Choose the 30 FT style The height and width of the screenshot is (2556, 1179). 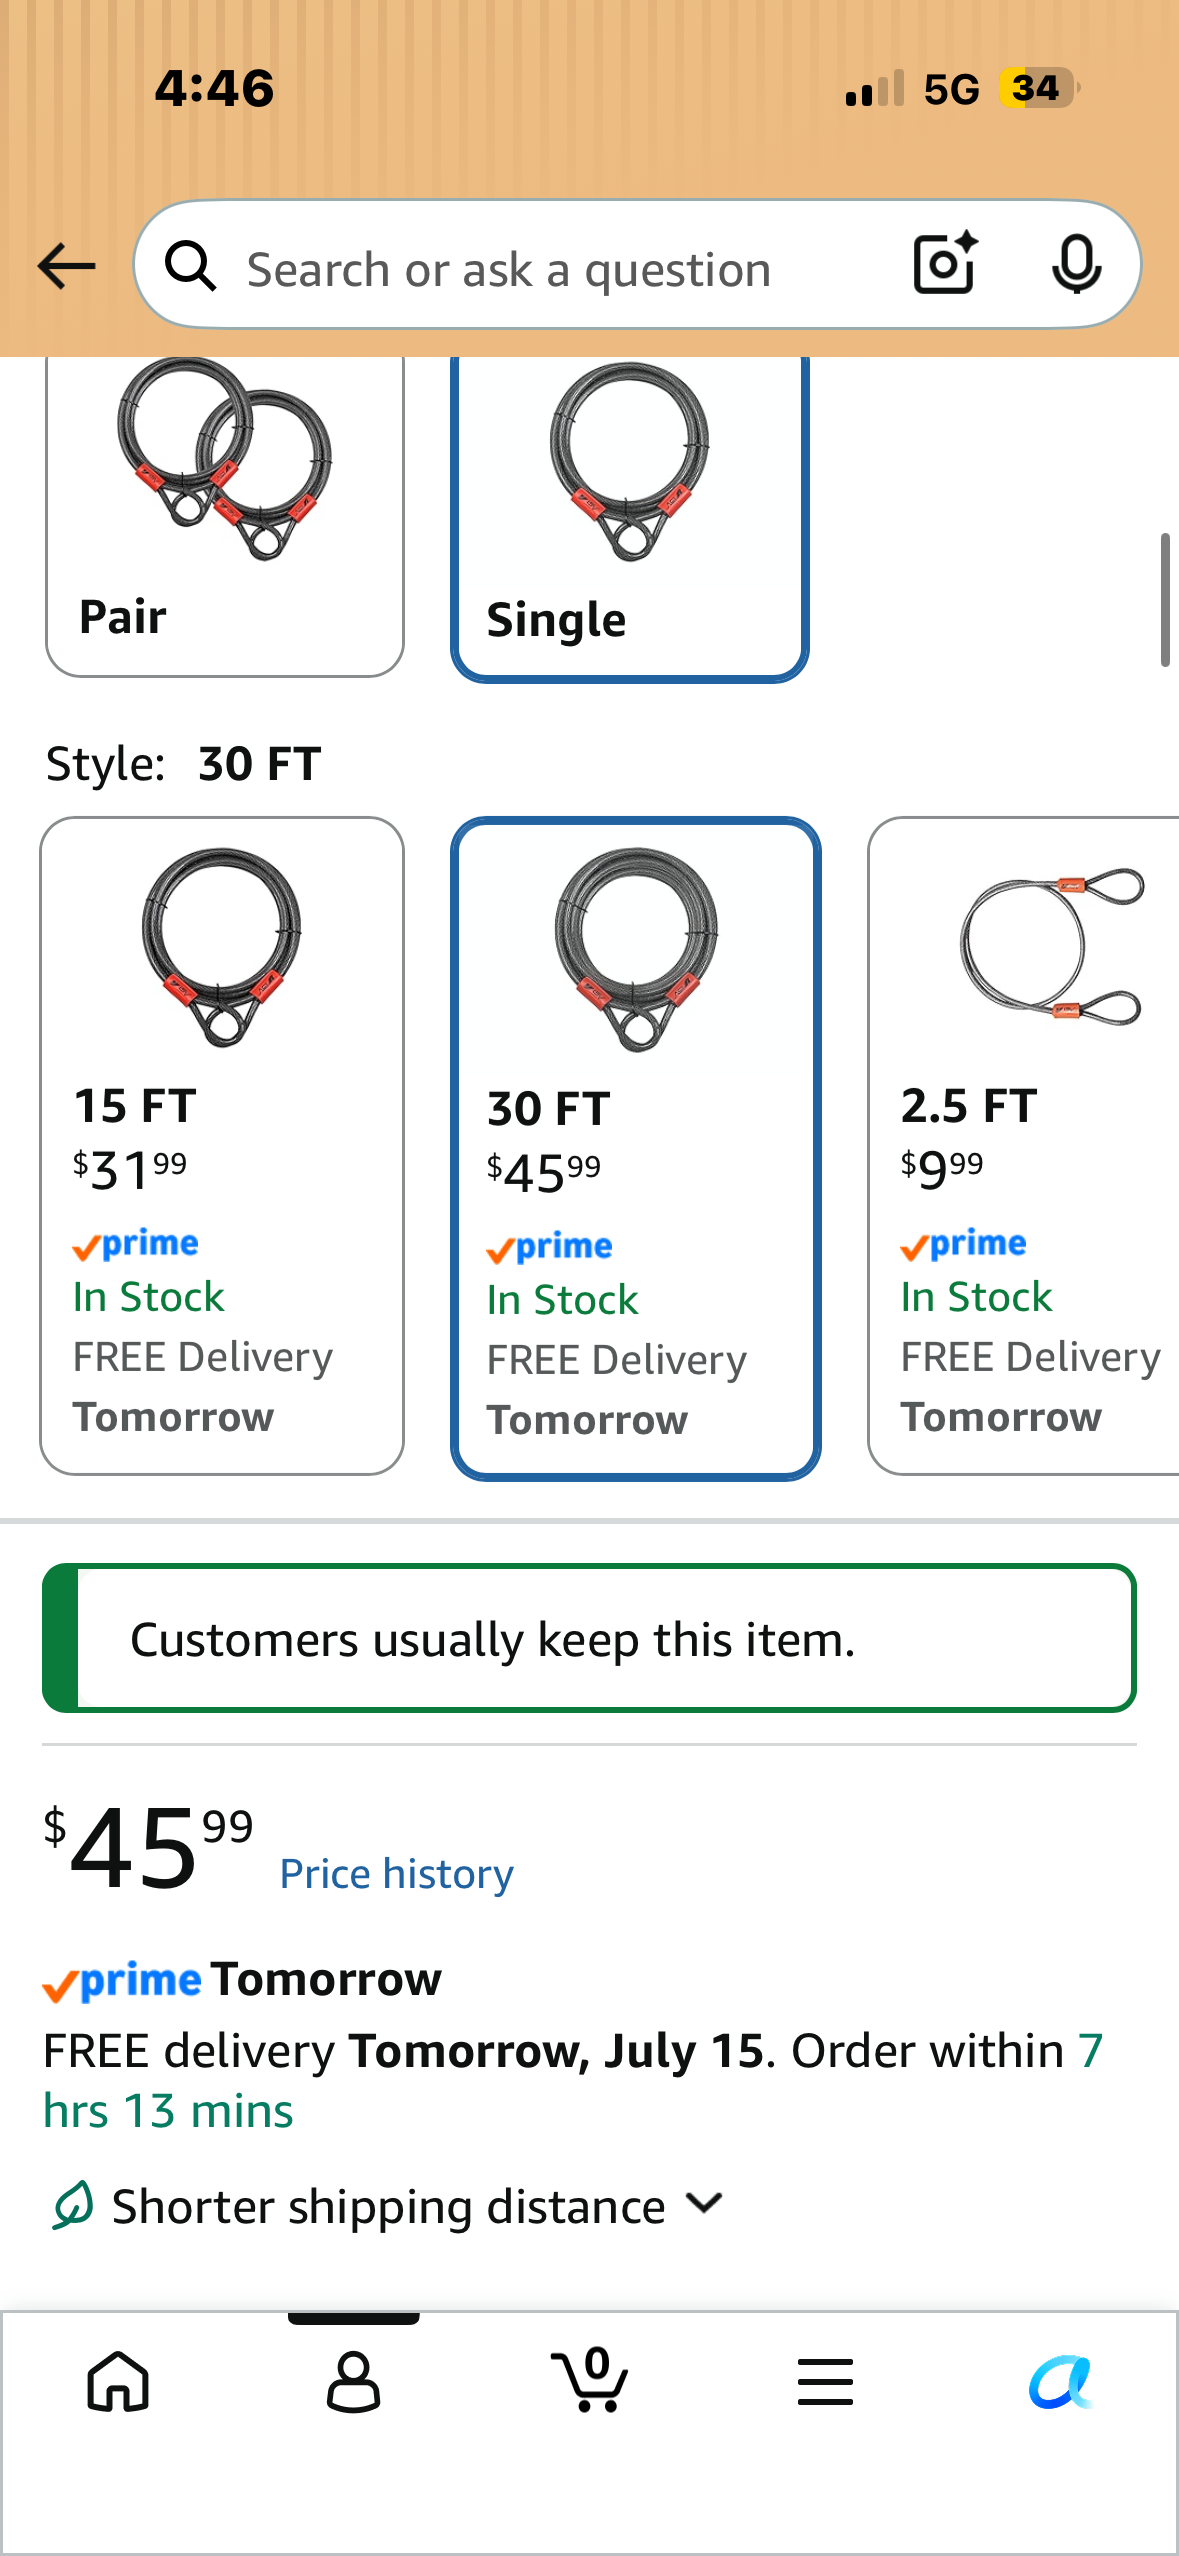(x=636, y=1148)
